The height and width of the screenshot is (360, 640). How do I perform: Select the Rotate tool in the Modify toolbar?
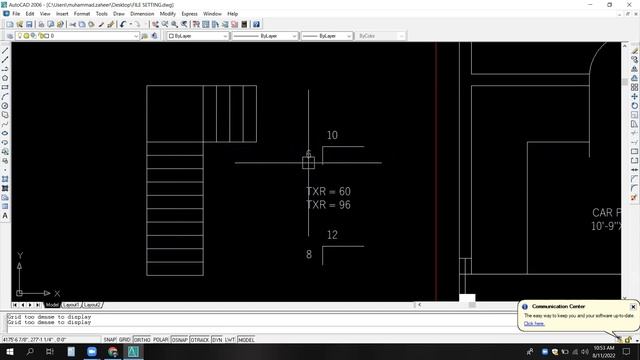pyautogui.click(x=634, y=106)
